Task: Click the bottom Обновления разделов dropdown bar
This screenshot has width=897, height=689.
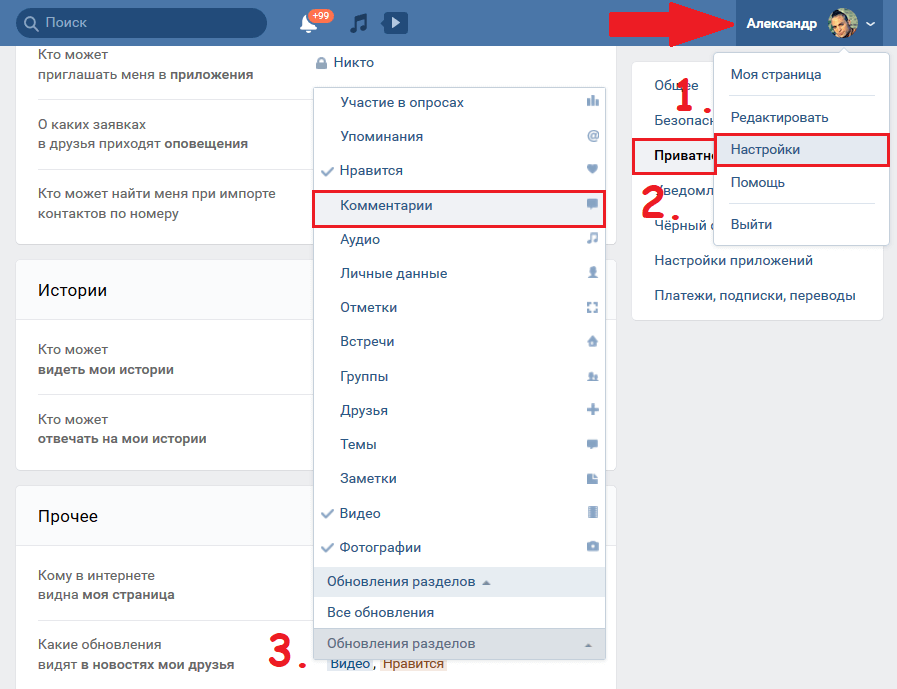Action: pyautogui.click(x=459, y=644)
